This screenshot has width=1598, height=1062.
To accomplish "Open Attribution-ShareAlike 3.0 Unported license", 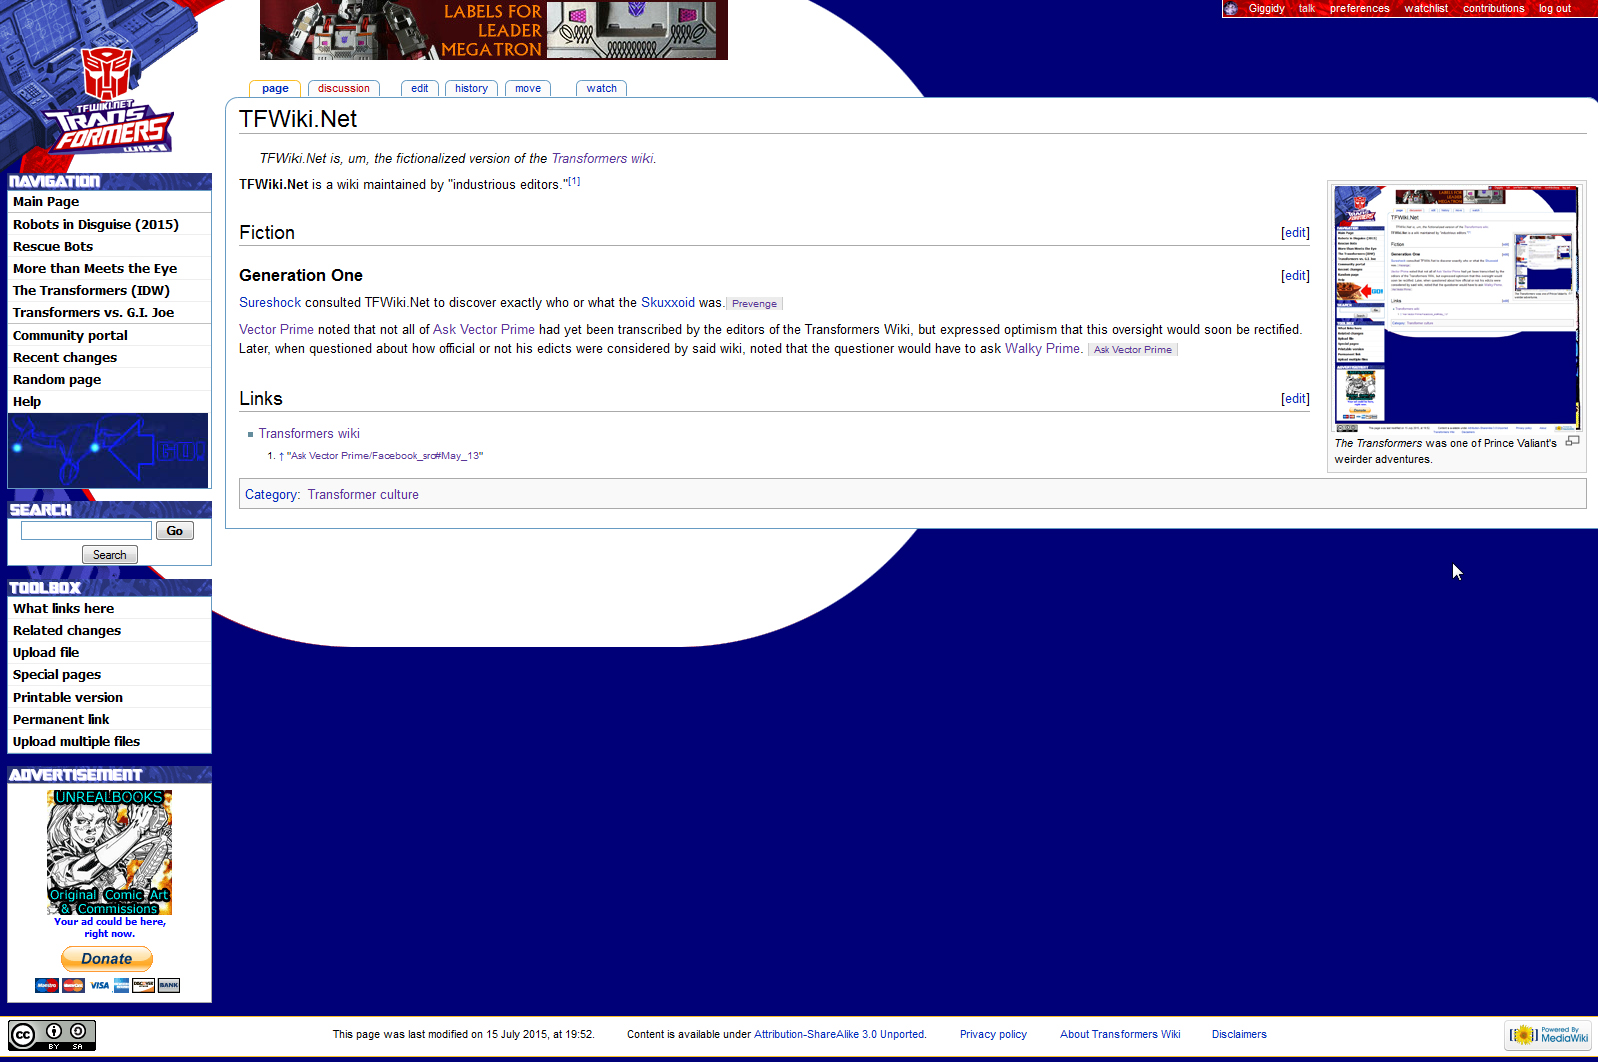I will [840, 1035].
